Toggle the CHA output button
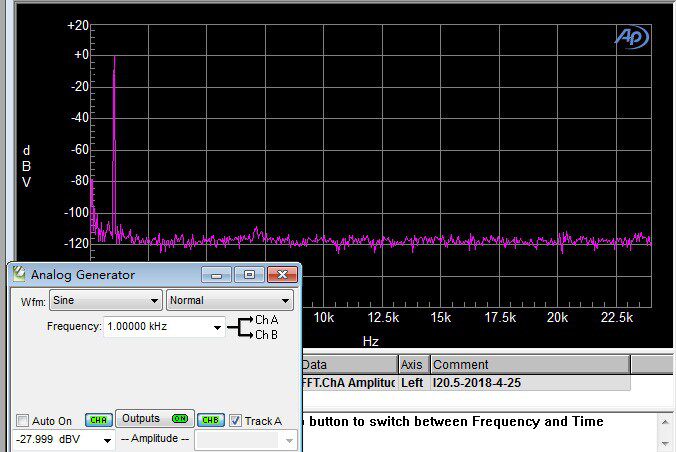 coord(99,420)
